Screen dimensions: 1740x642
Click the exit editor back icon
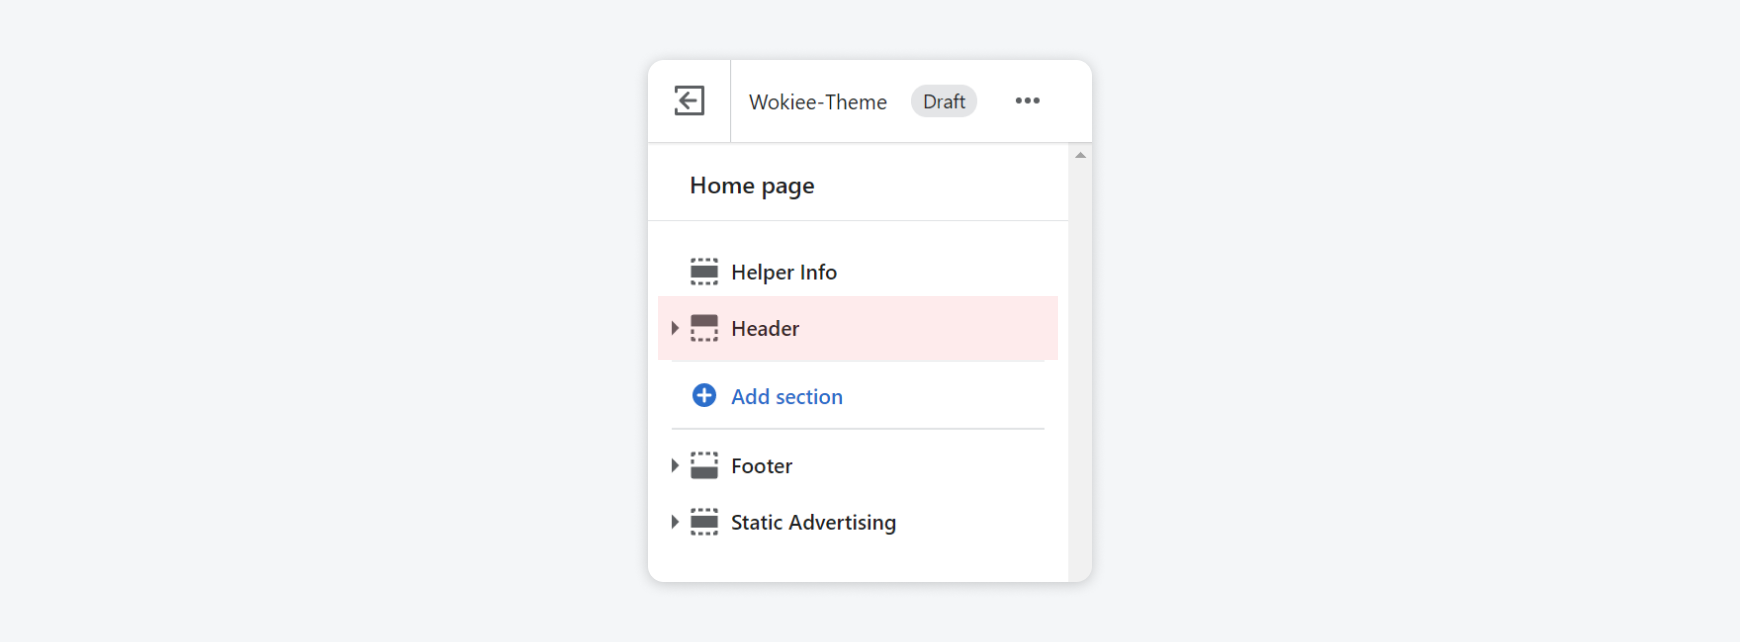point(689,101)
